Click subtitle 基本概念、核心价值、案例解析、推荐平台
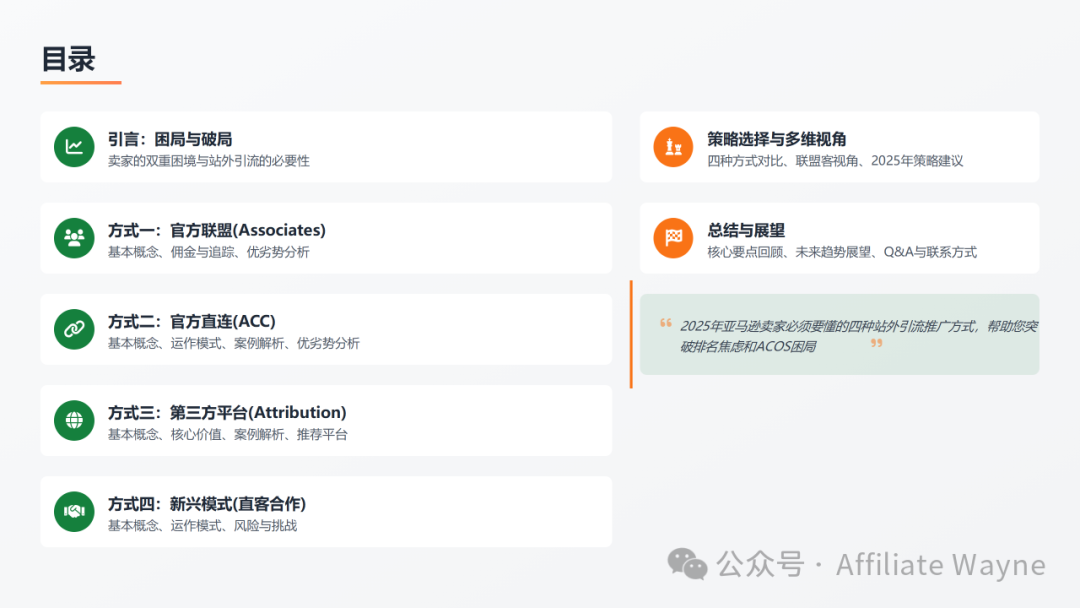 (227, 434)
